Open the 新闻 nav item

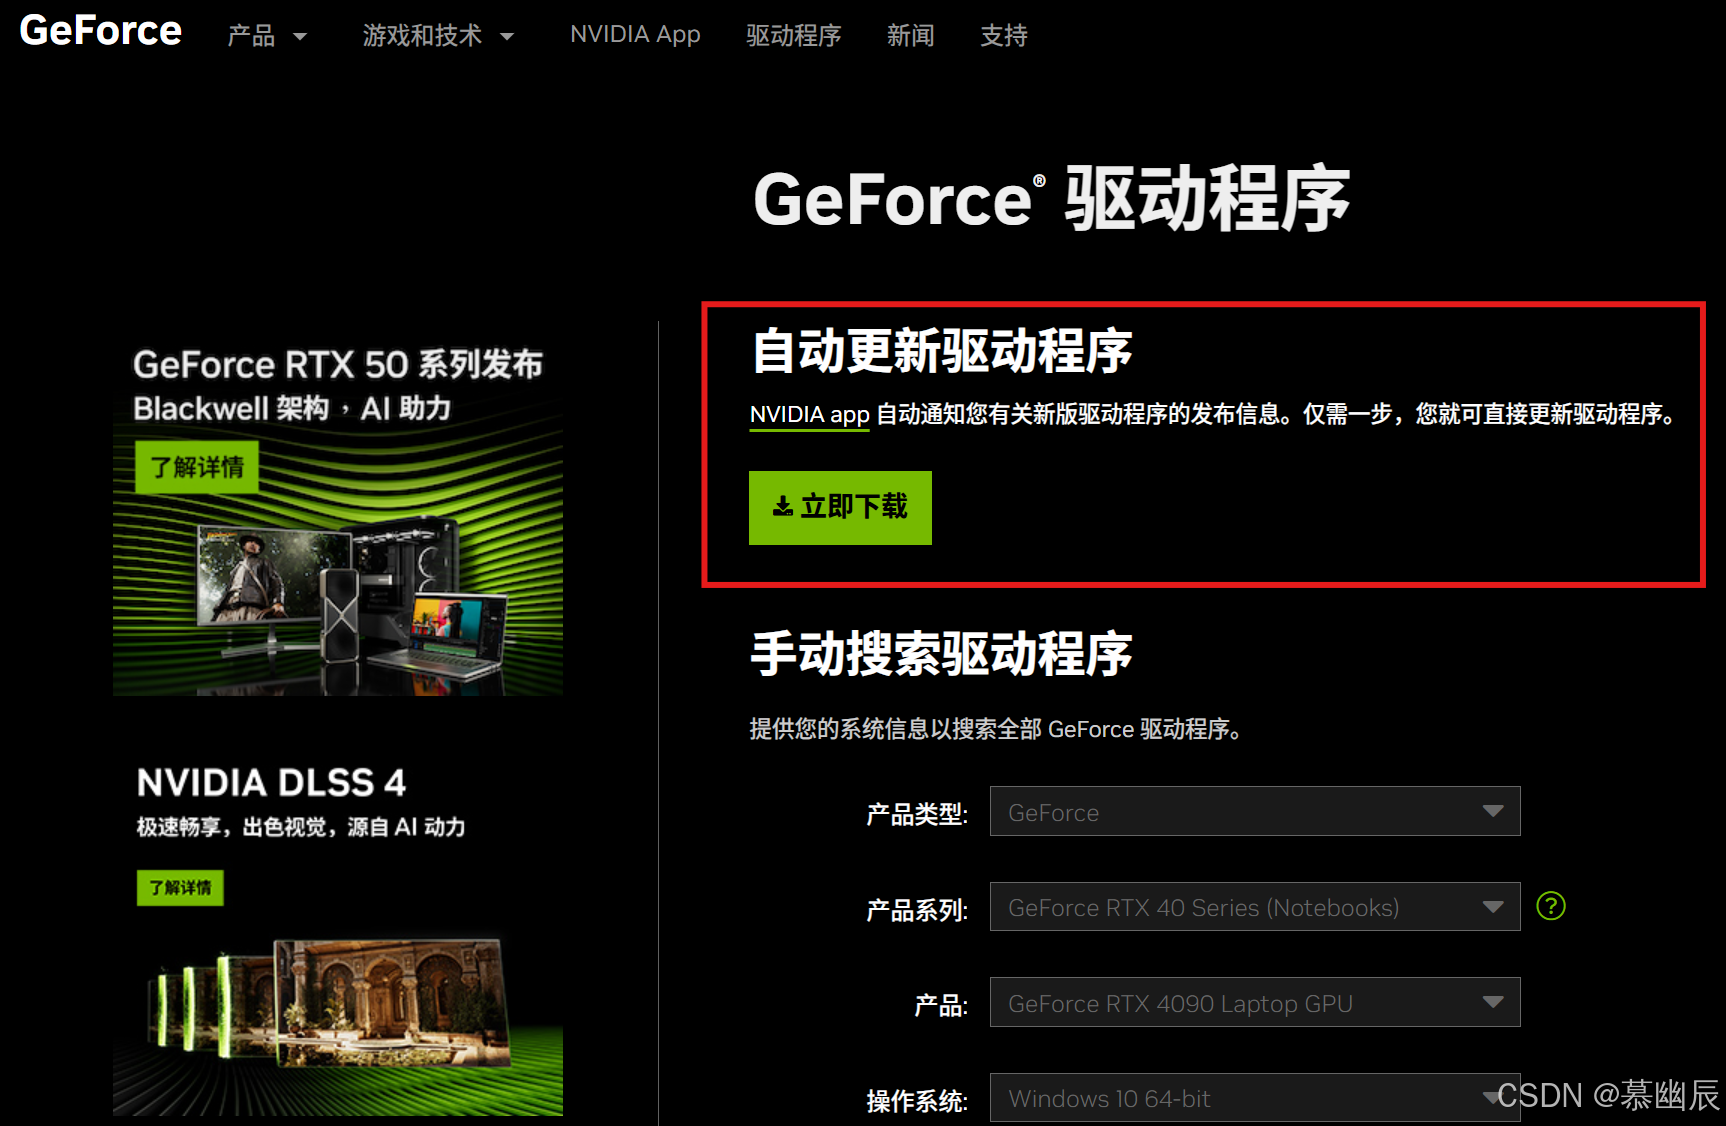pos(910,36)
